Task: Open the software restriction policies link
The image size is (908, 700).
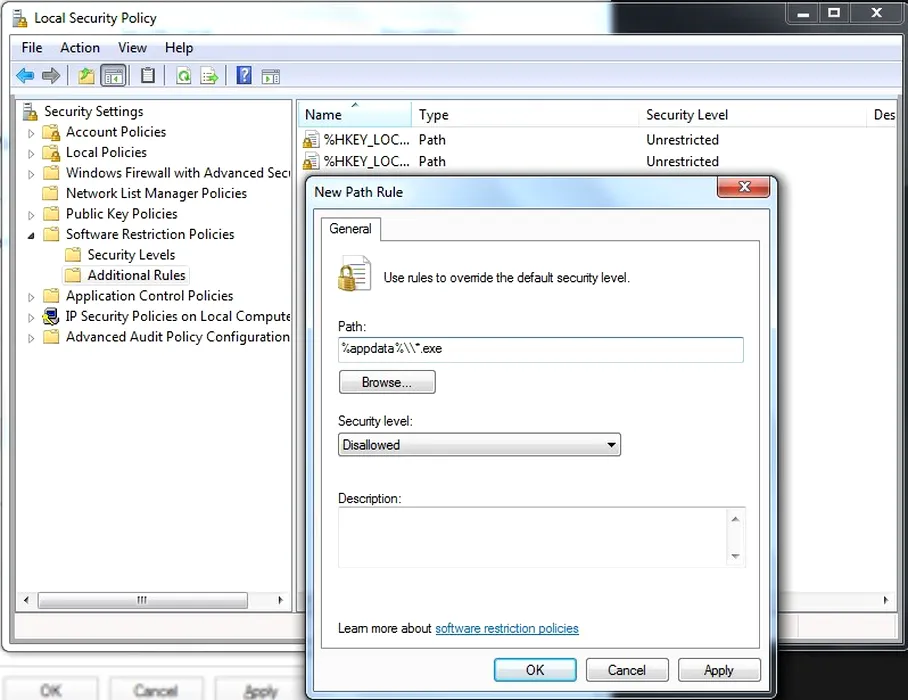Action: (x=506, y=628)
